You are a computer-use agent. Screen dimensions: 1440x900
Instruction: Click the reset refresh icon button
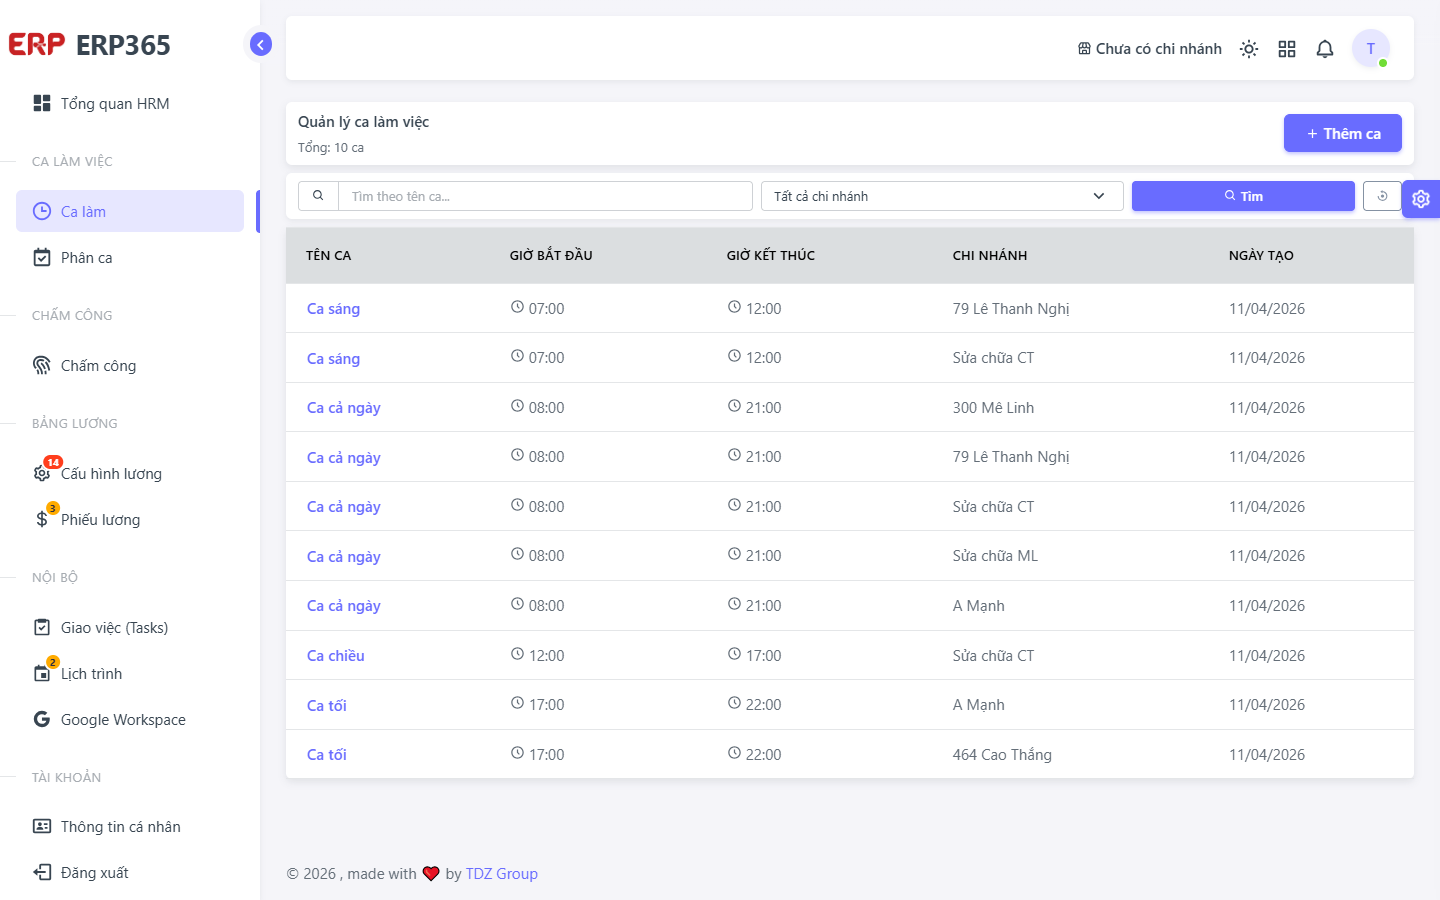[1382, 196]
